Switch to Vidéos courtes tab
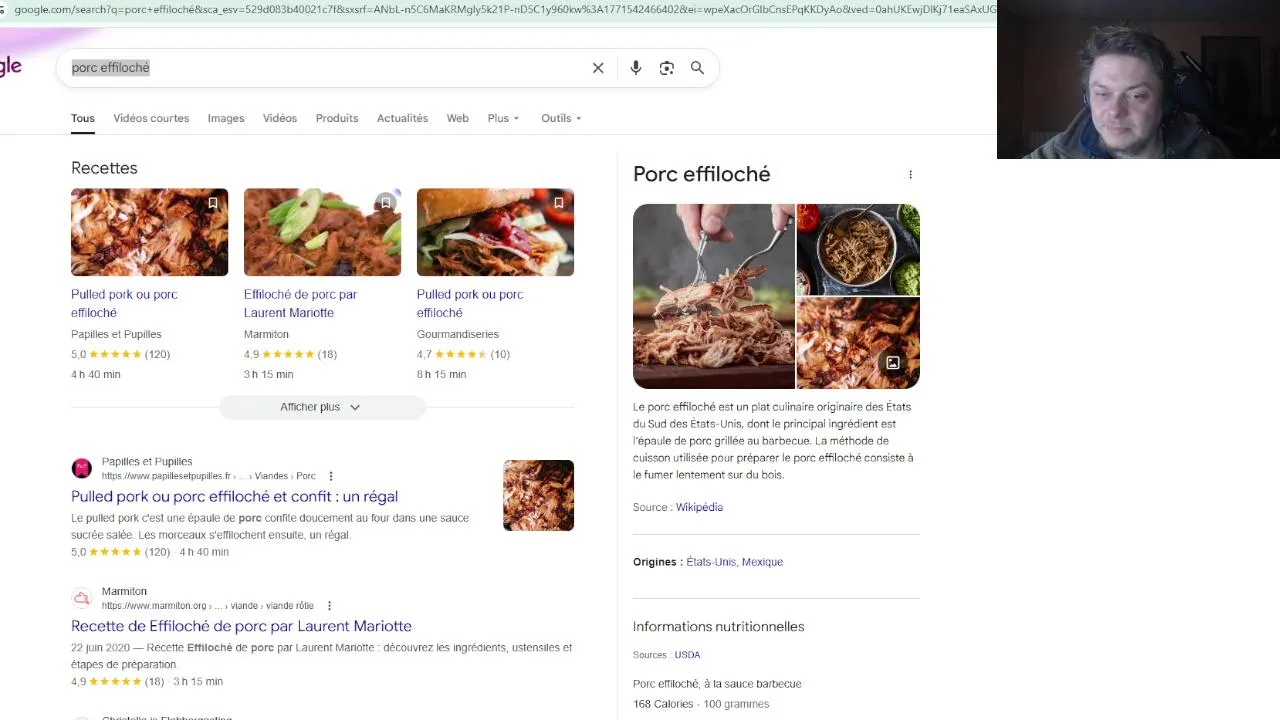The image size is (1280, 720). point(151,118)
